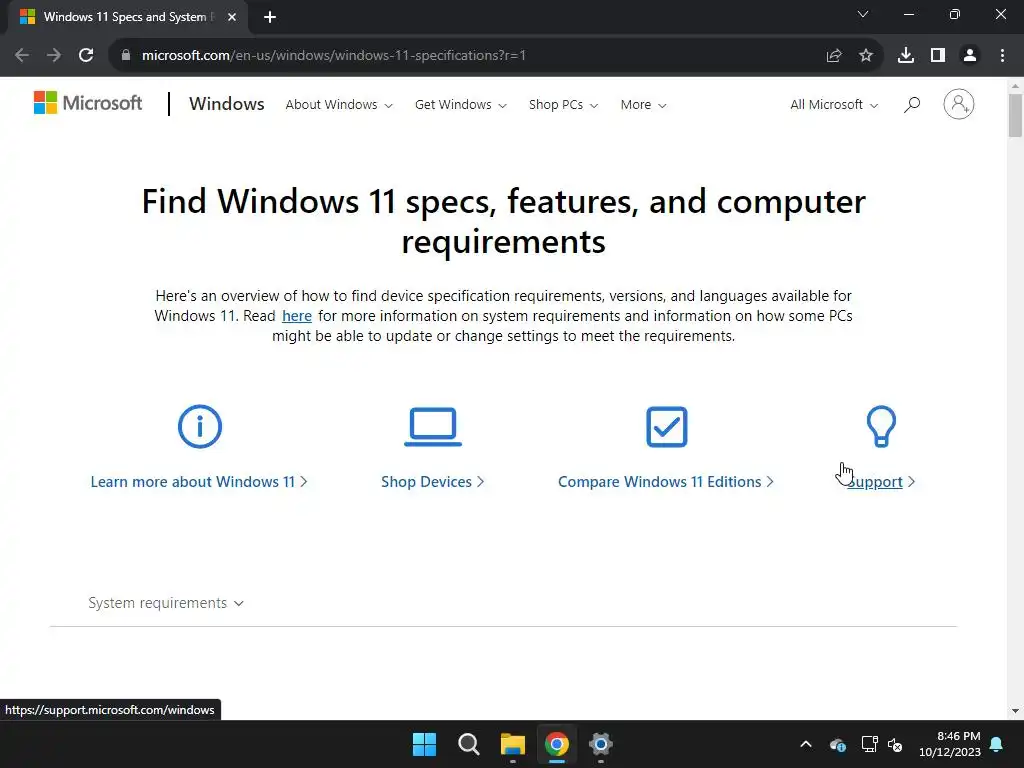
Task: Open File Explorer from taskbar
Action: point(513,744)
